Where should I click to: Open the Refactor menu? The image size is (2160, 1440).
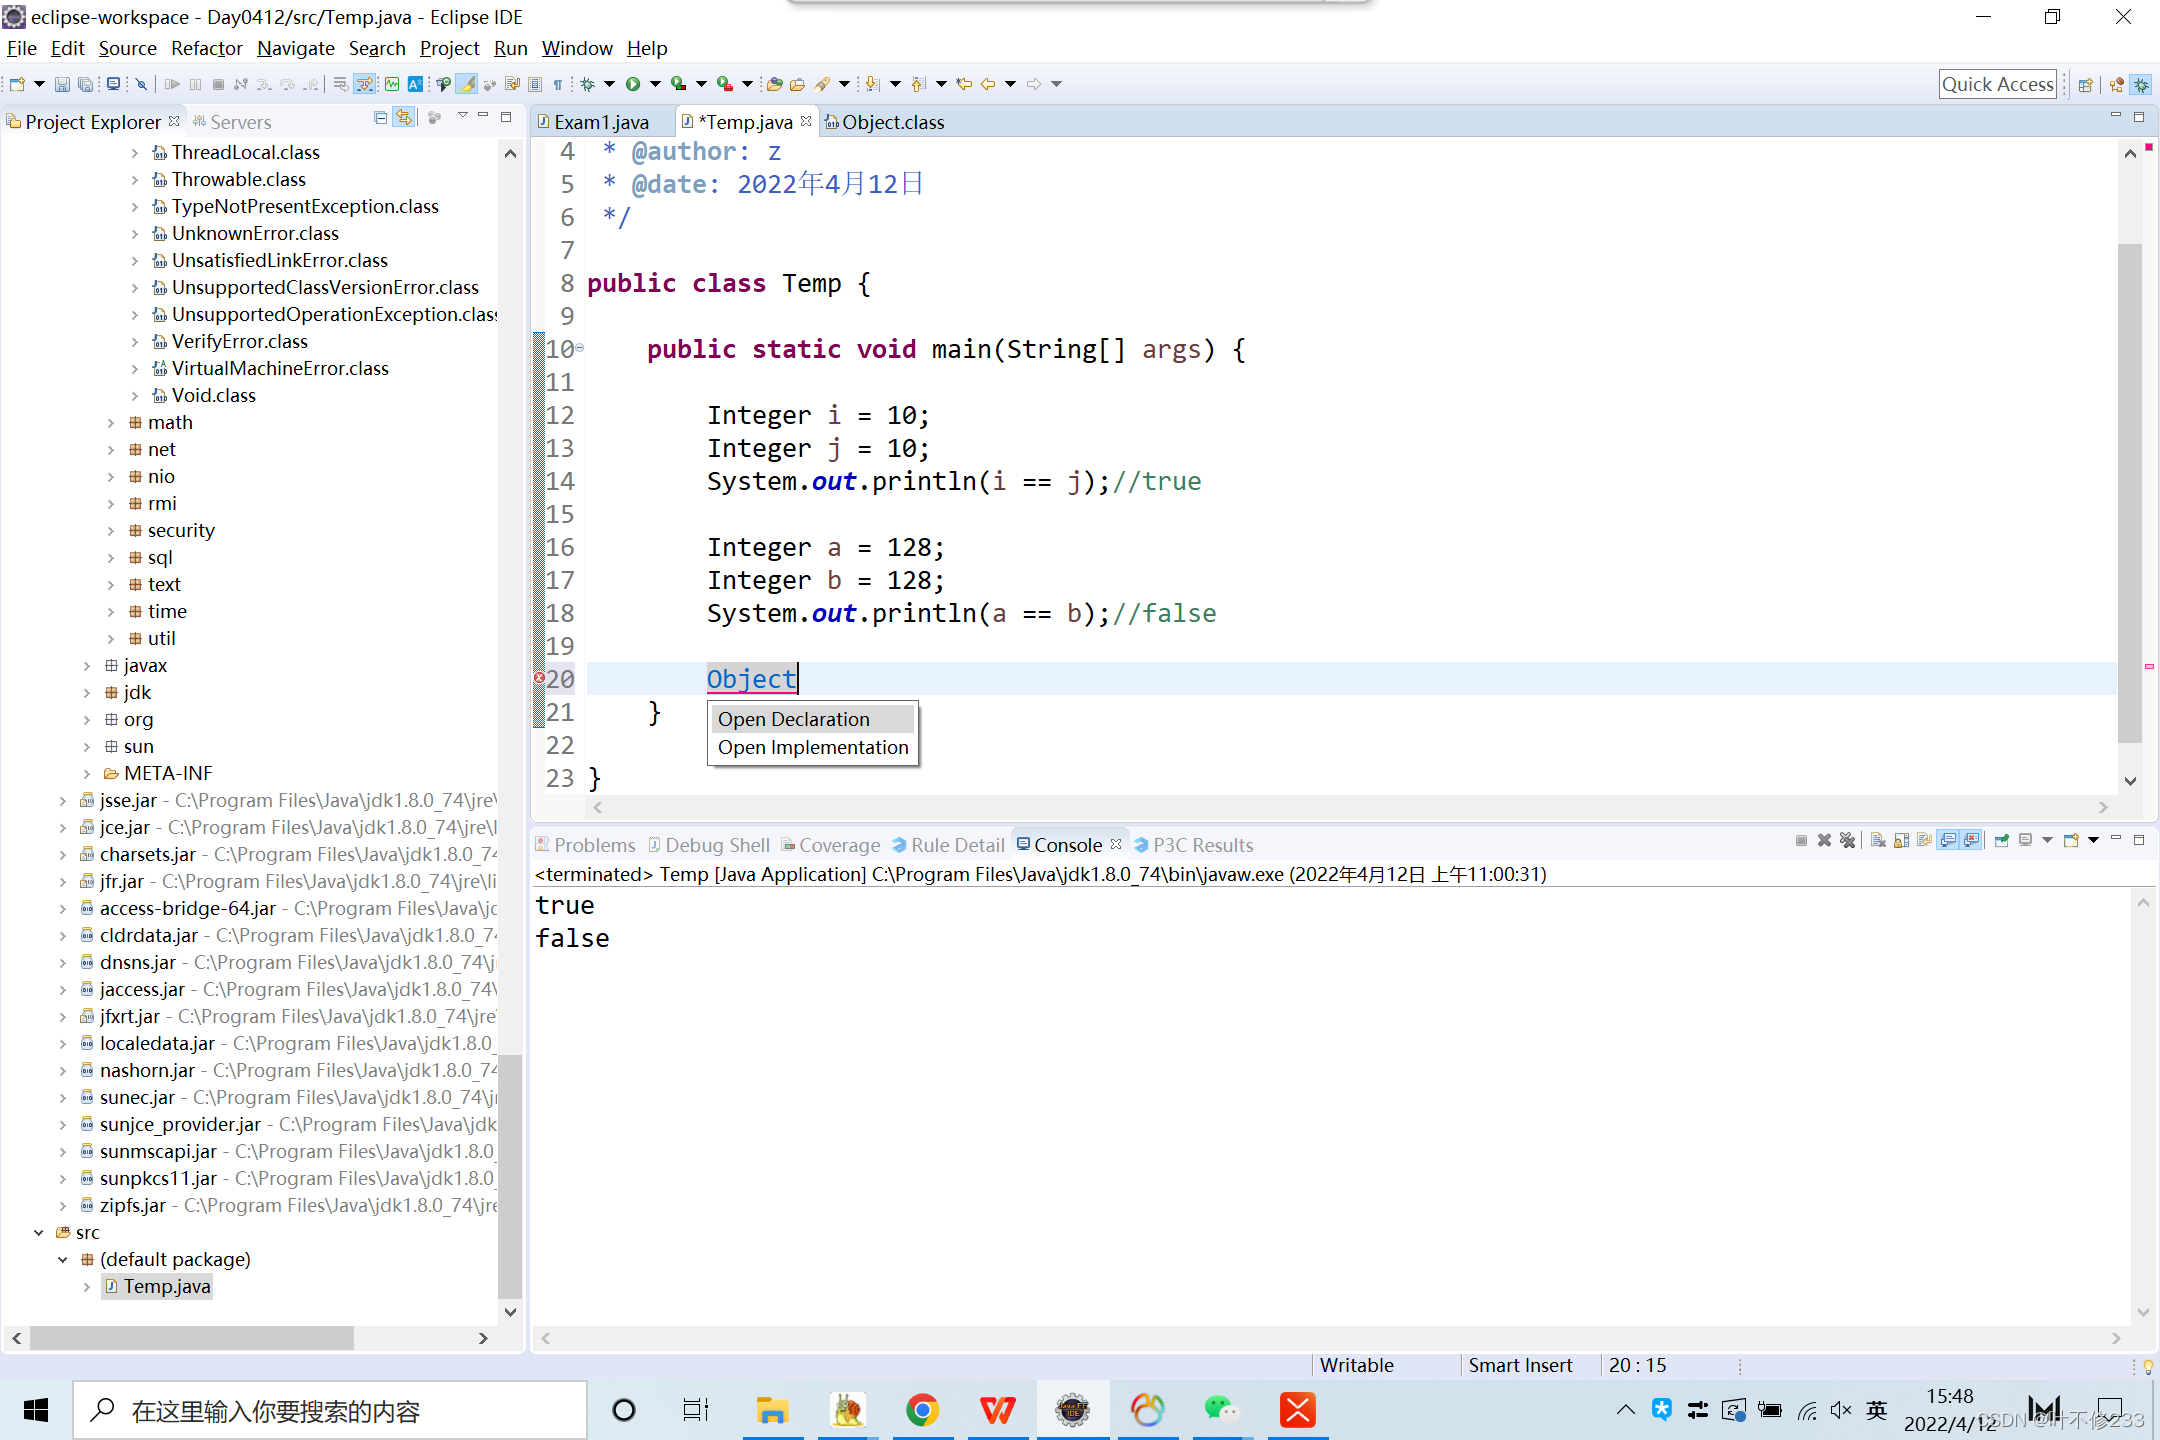(206, 48)
